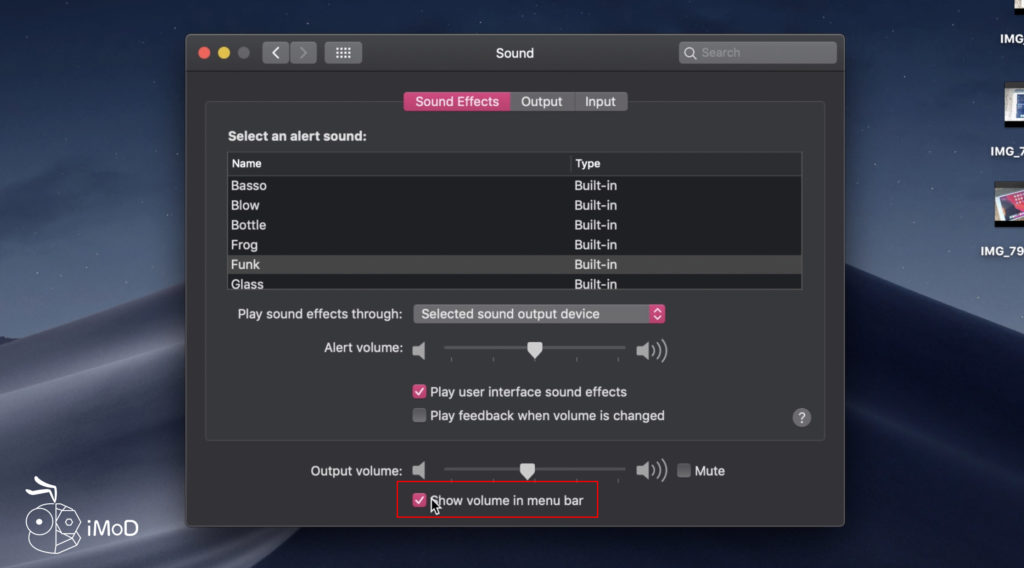This screenshot has height=568, width=1024.
Task: Go back with the left chevron button
Action: (x=276, y=53)
